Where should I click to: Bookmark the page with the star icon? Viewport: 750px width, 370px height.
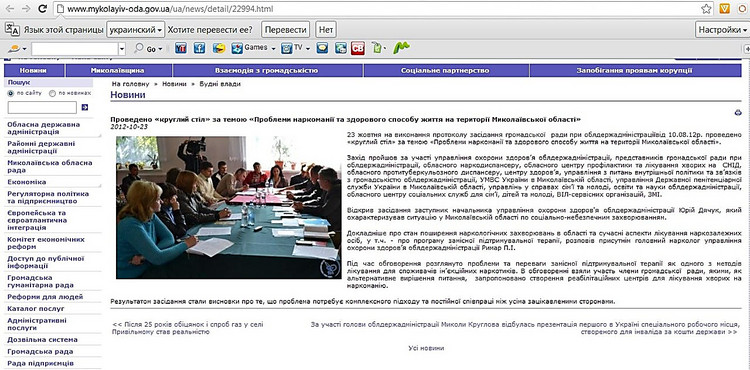706,9
